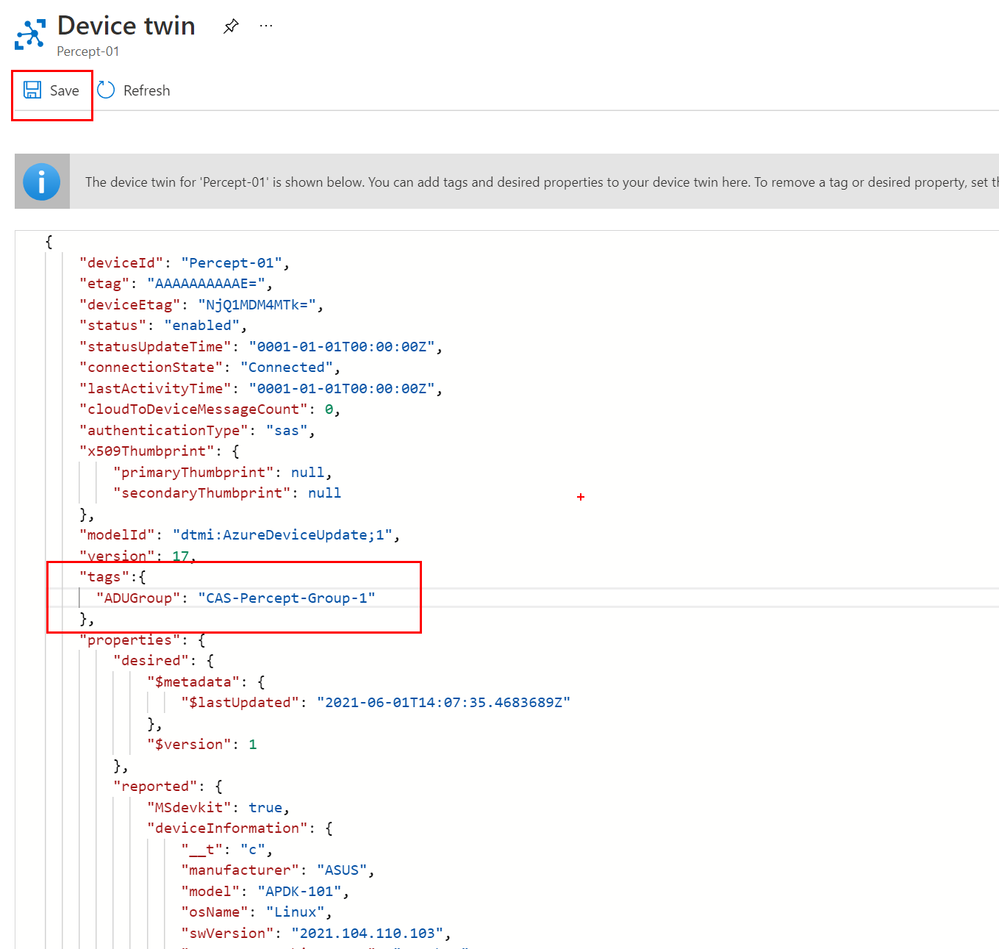
Task: Click the "APDK-101" model value
Action: click(299, 891)
